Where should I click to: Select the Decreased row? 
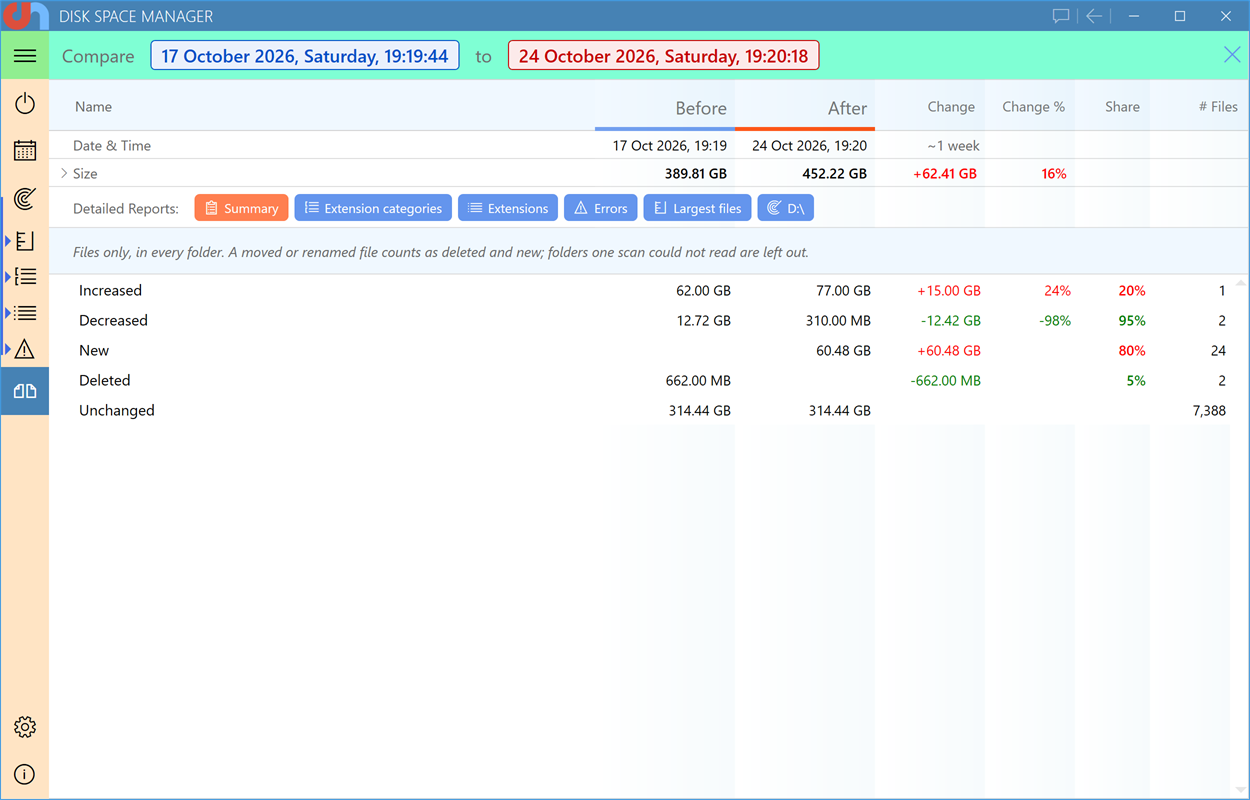[640, 321]
